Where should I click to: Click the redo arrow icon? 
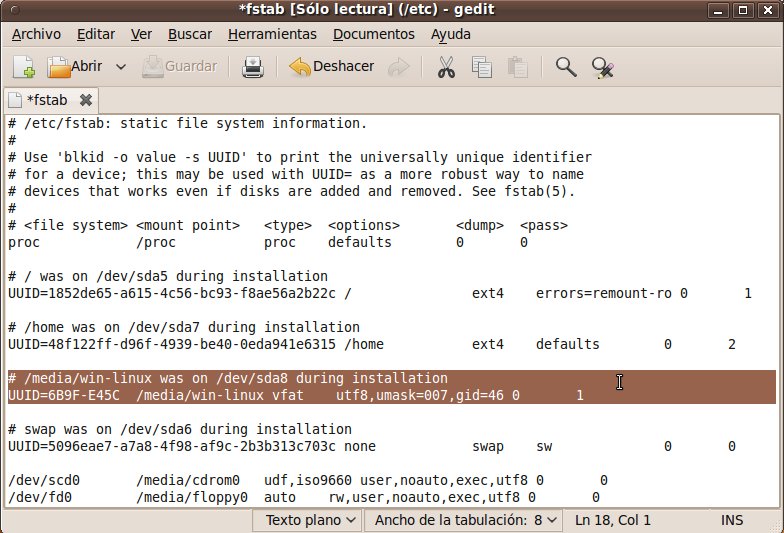click(x=398, y=66)
